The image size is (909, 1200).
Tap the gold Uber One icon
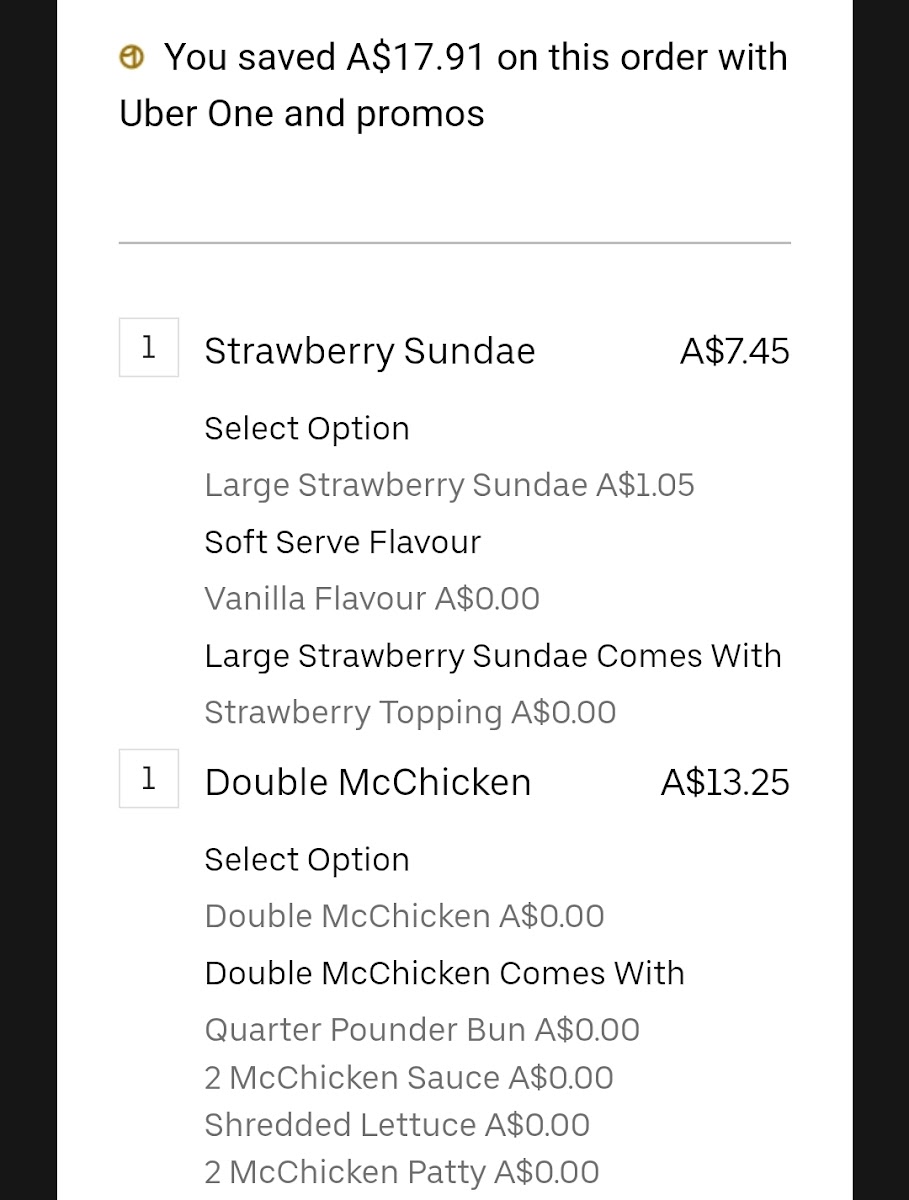pos(132,58)
